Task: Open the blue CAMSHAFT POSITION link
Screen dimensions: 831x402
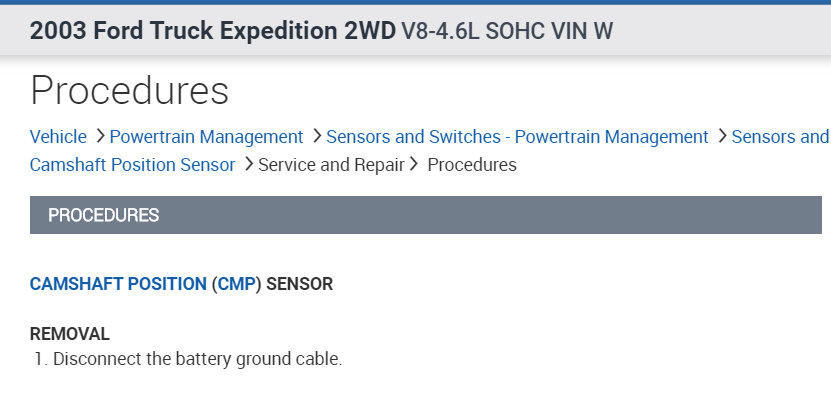Action: pyautogui.click(x=118, y=284)
